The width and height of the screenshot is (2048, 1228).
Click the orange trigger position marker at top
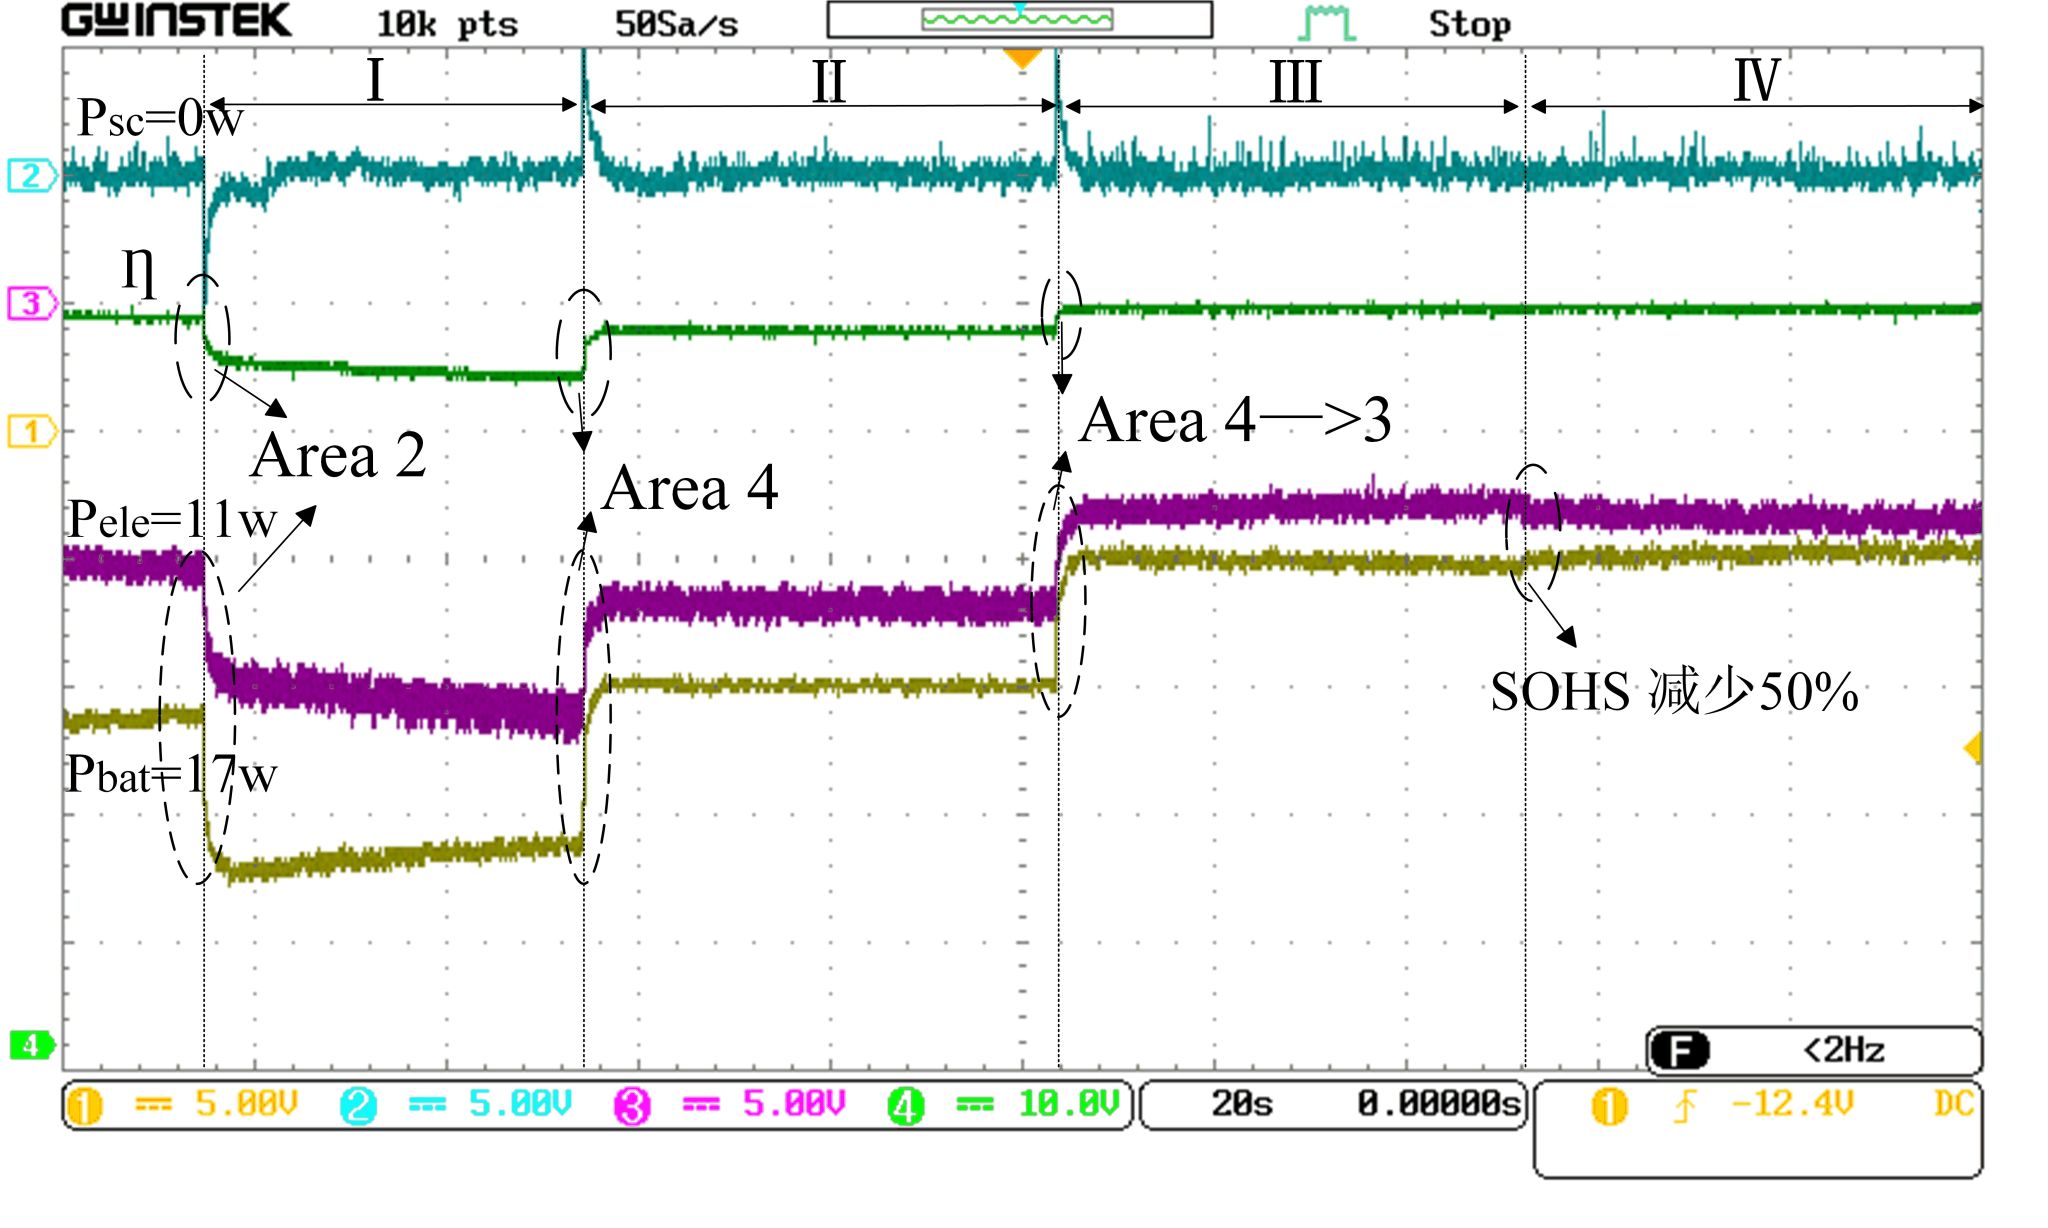[1022, 58]
